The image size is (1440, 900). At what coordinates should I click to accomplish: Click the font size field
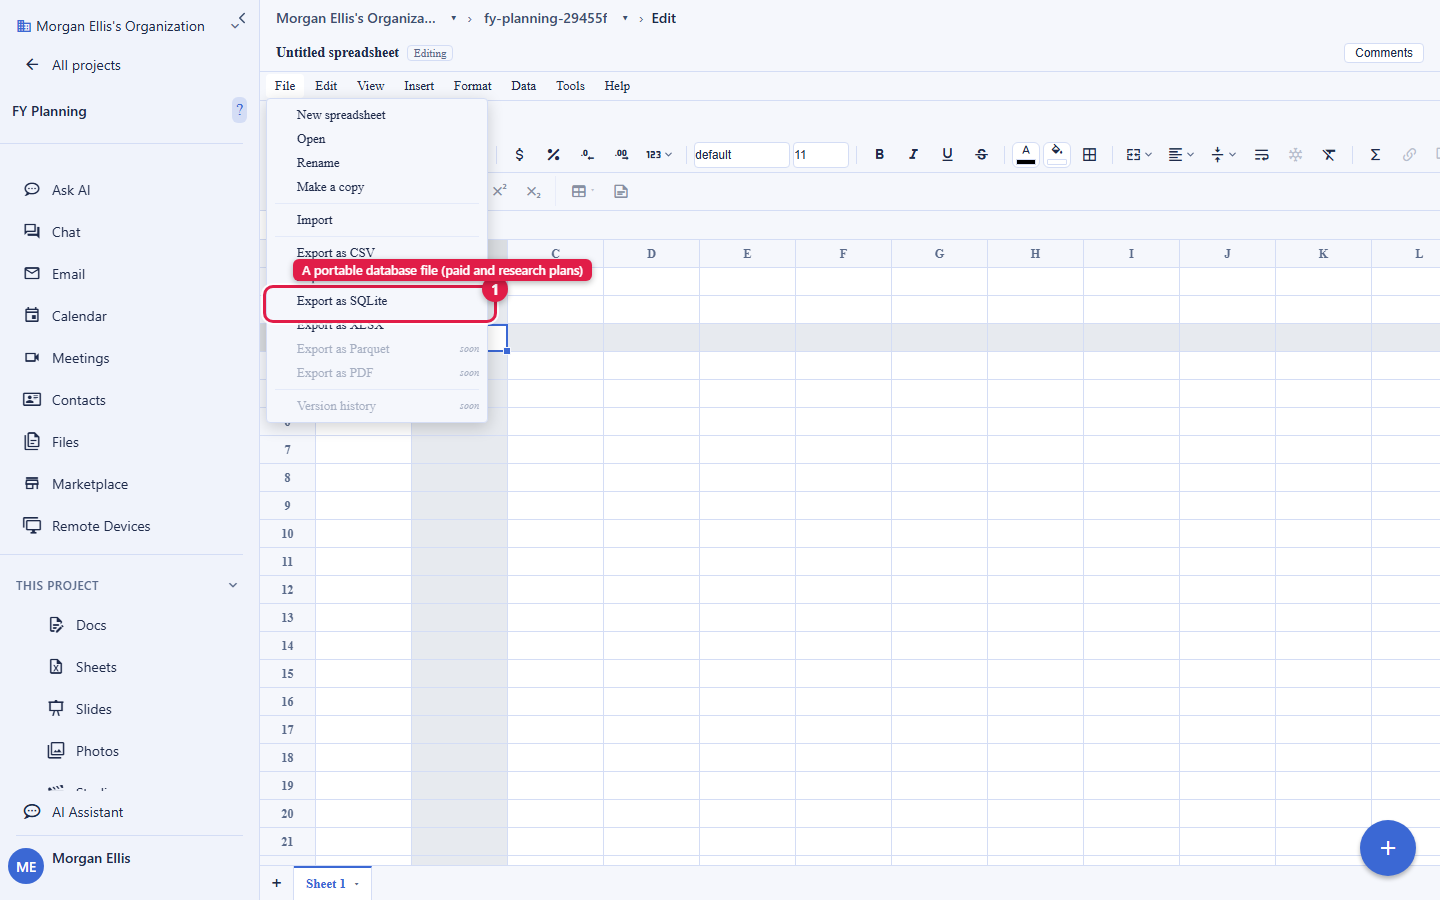[820, 155]
